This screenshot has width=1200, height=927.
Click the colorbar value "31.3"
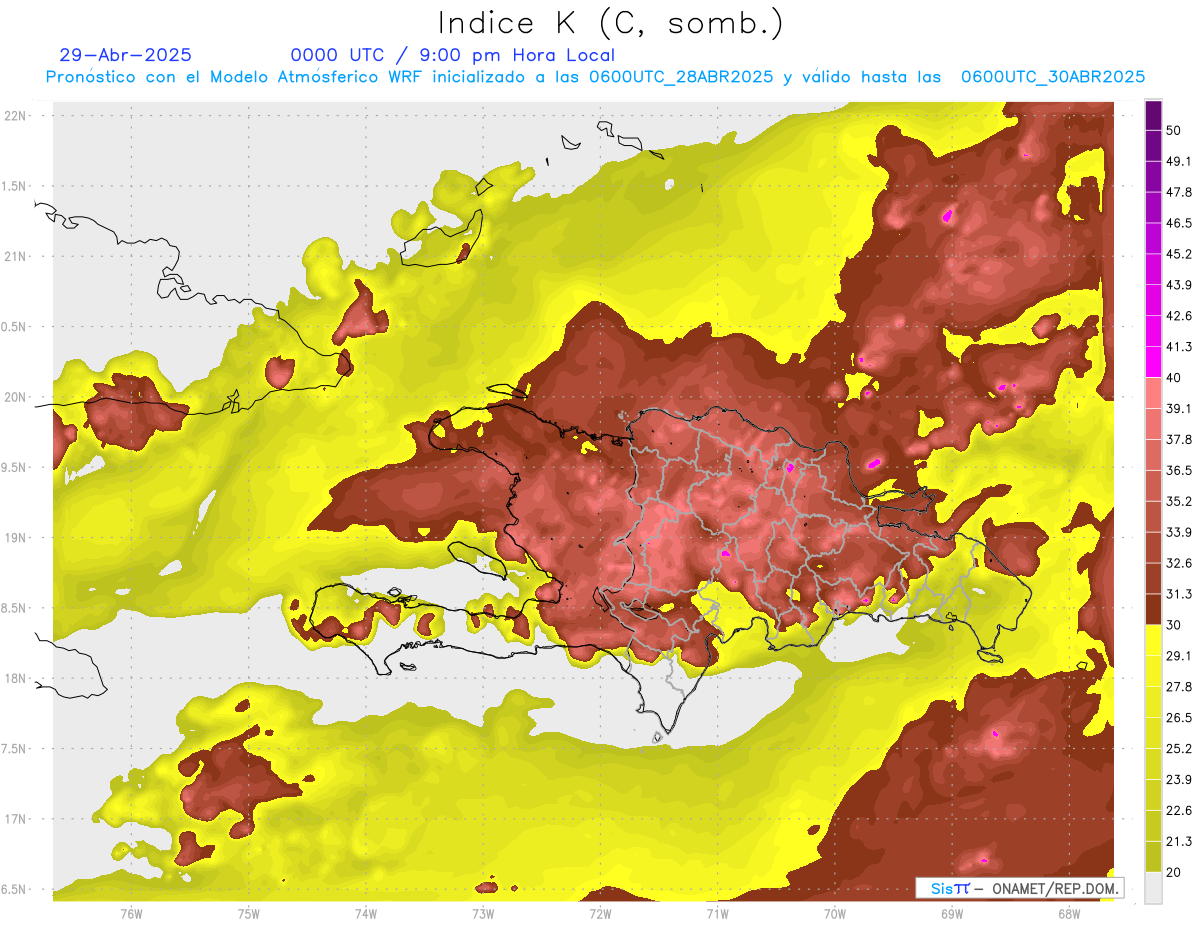click(1178, 594)
